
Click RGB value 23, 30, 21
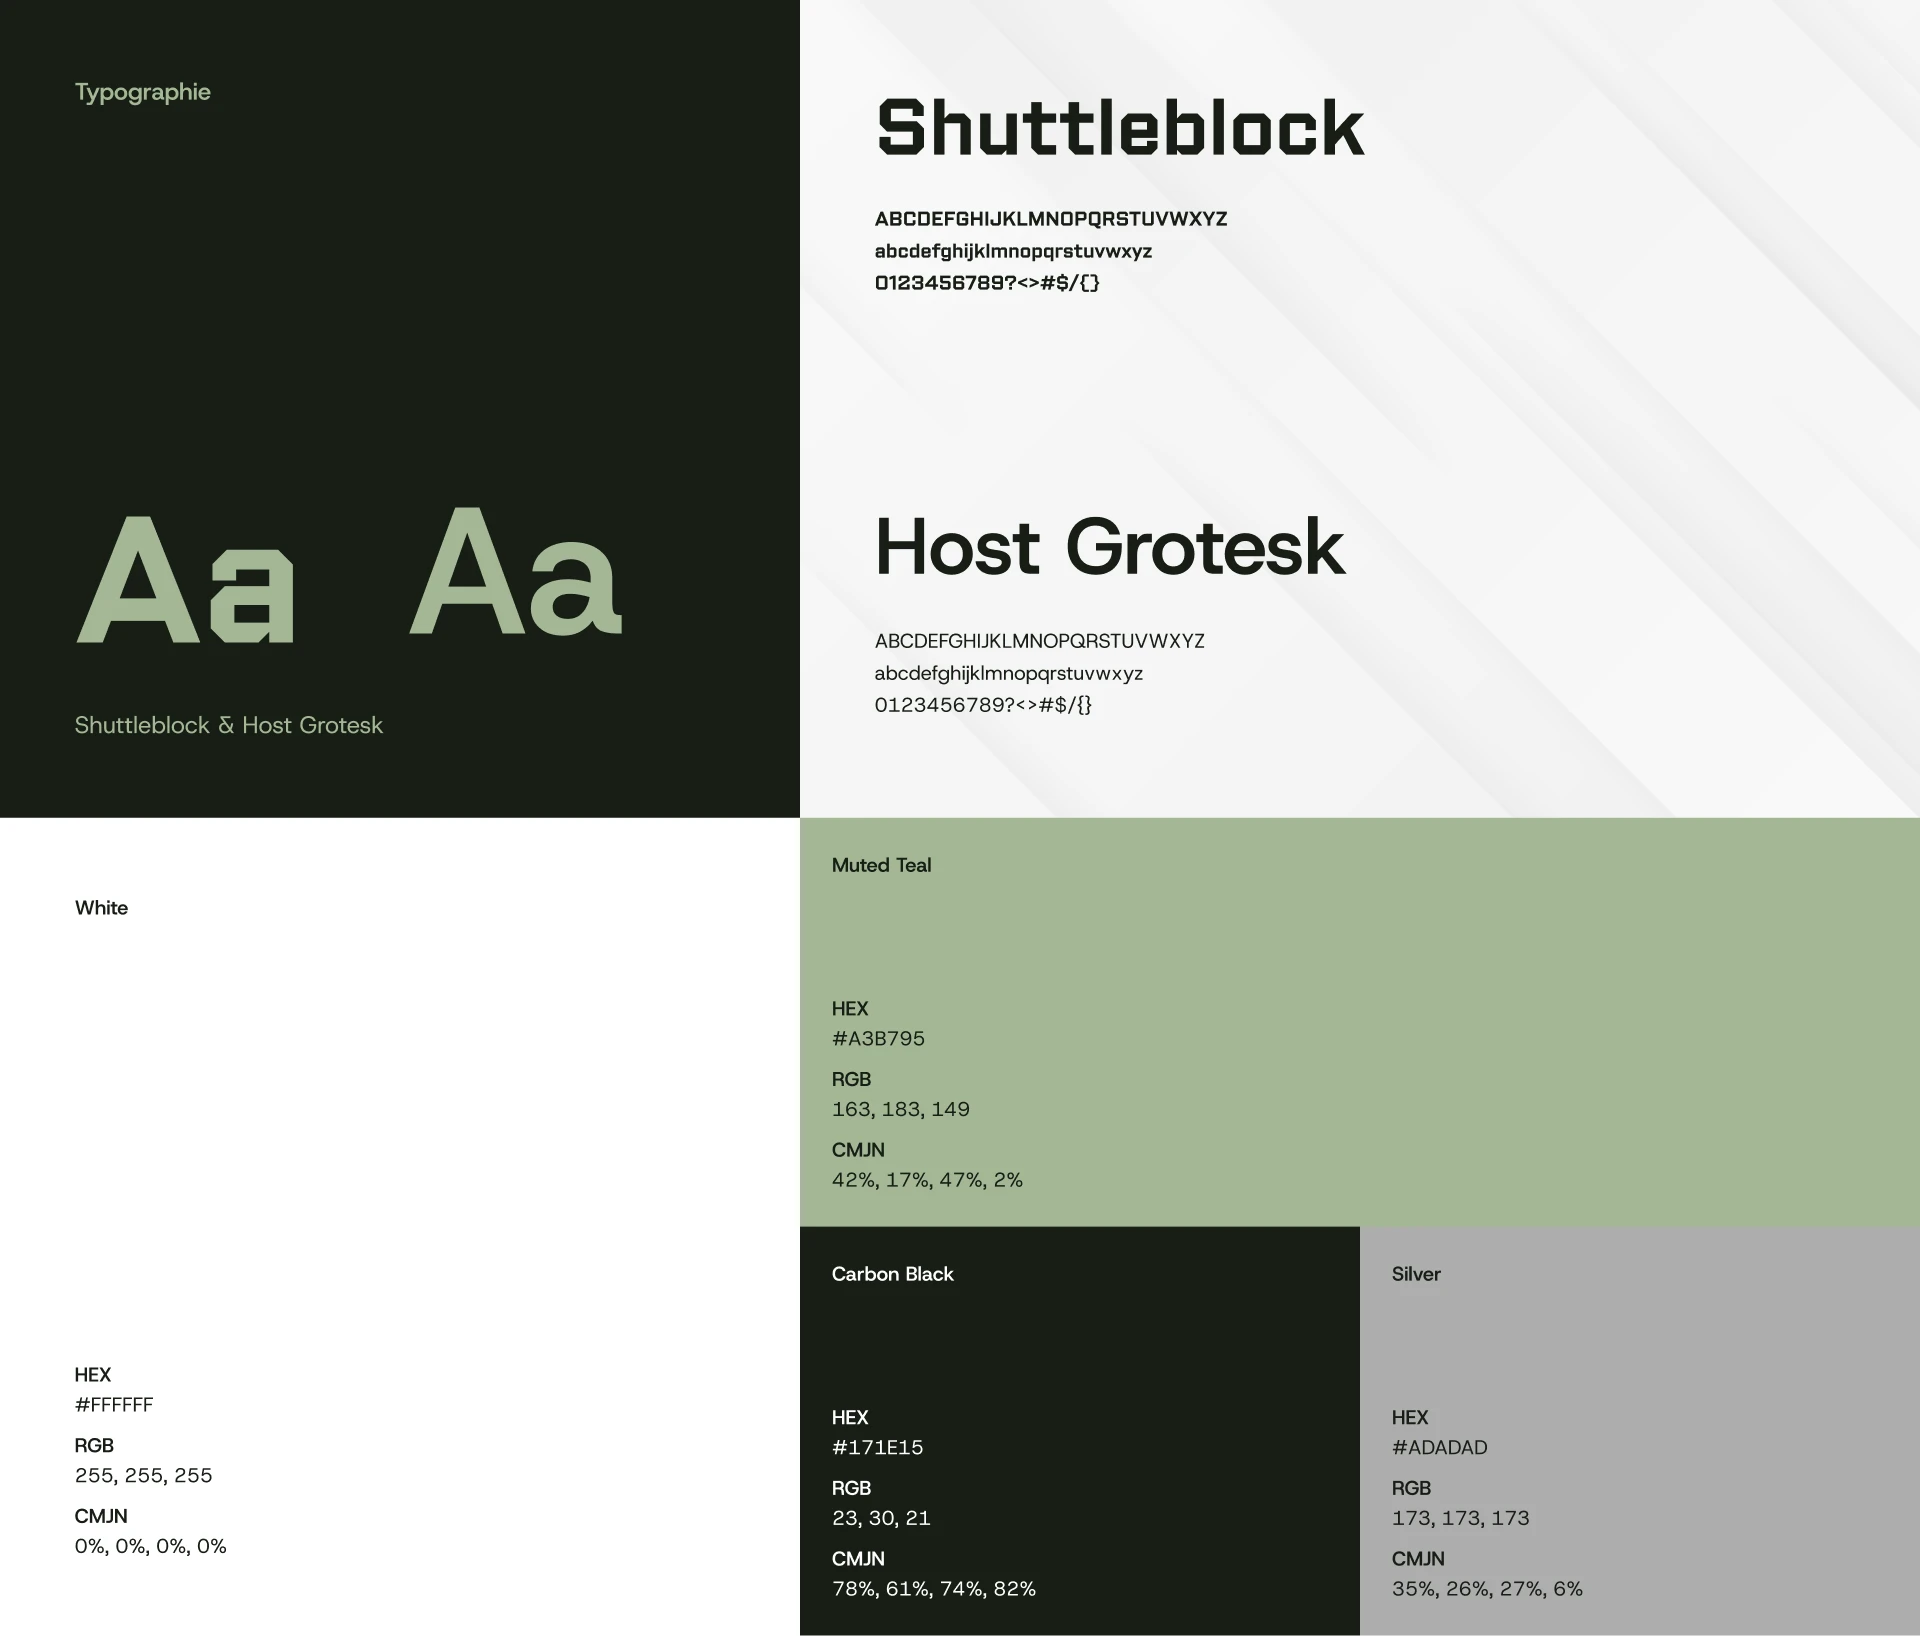tap(881, 1518)
